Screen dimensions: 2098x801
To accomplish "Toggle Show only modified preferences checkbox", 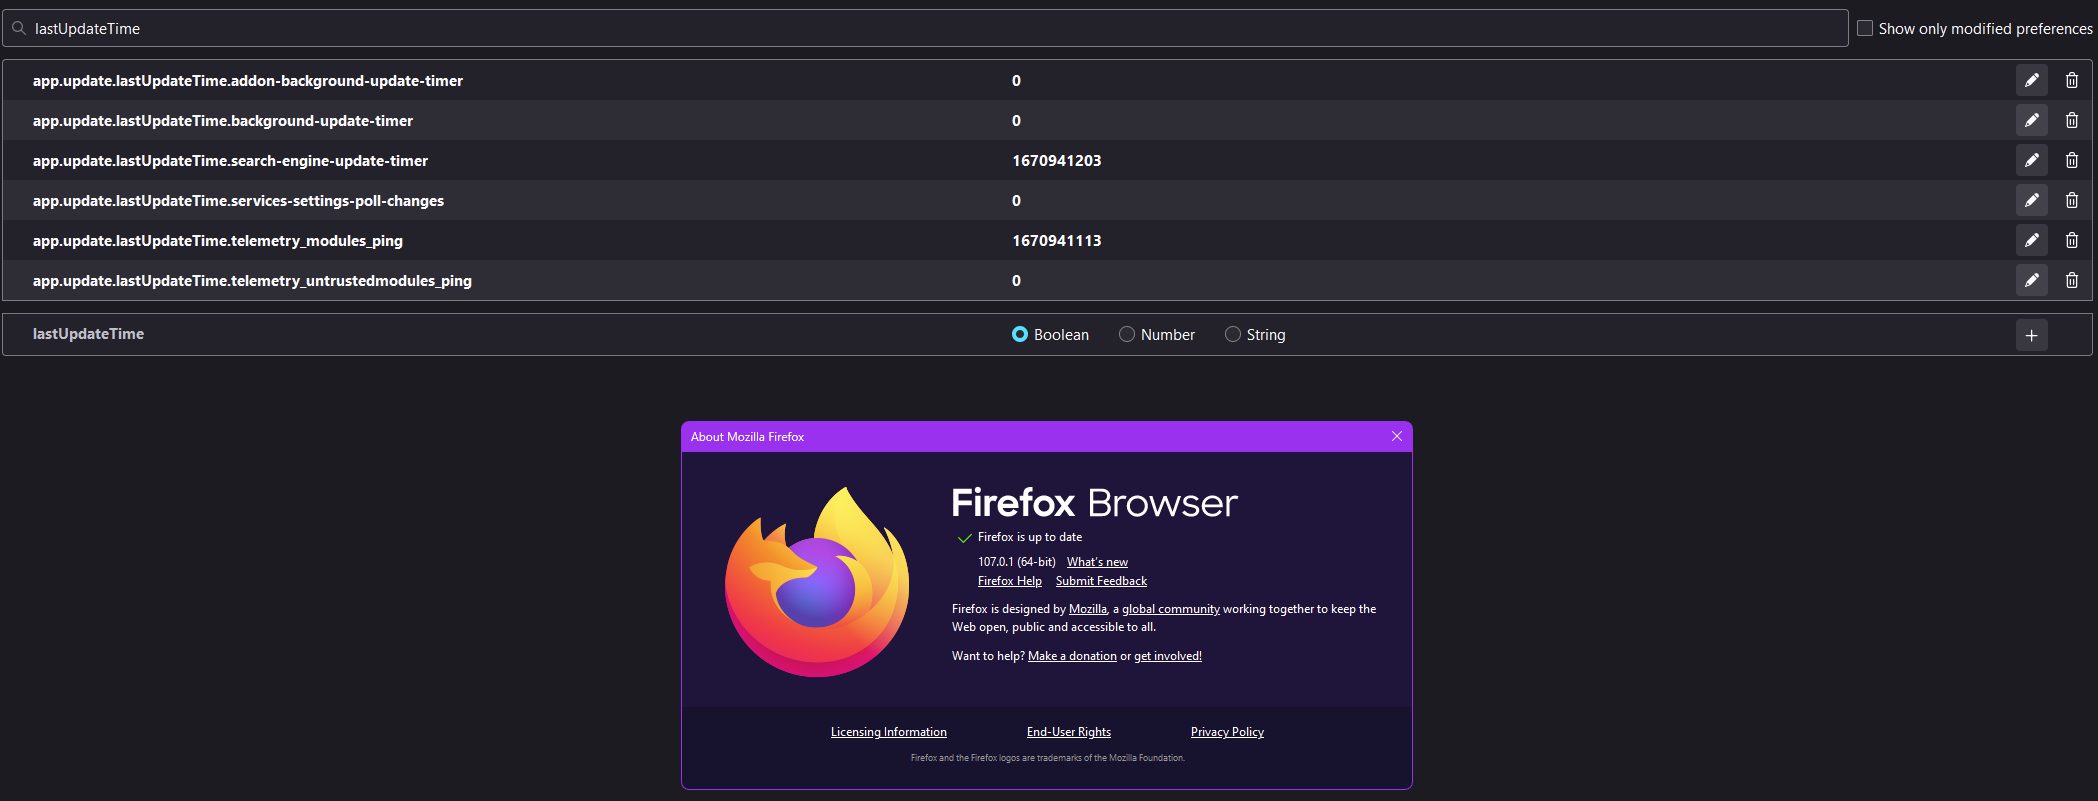I will point(1865,28).
